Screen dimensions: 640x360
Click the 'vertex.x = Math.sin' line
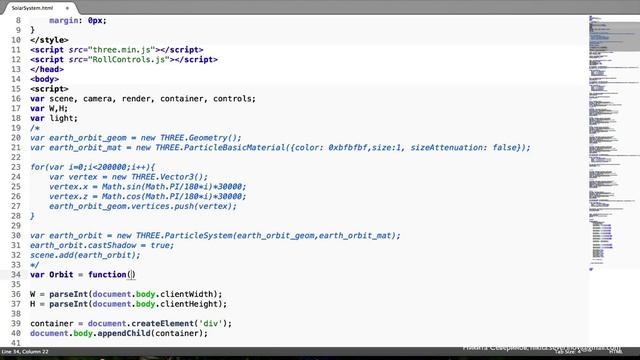click(148, 187)
